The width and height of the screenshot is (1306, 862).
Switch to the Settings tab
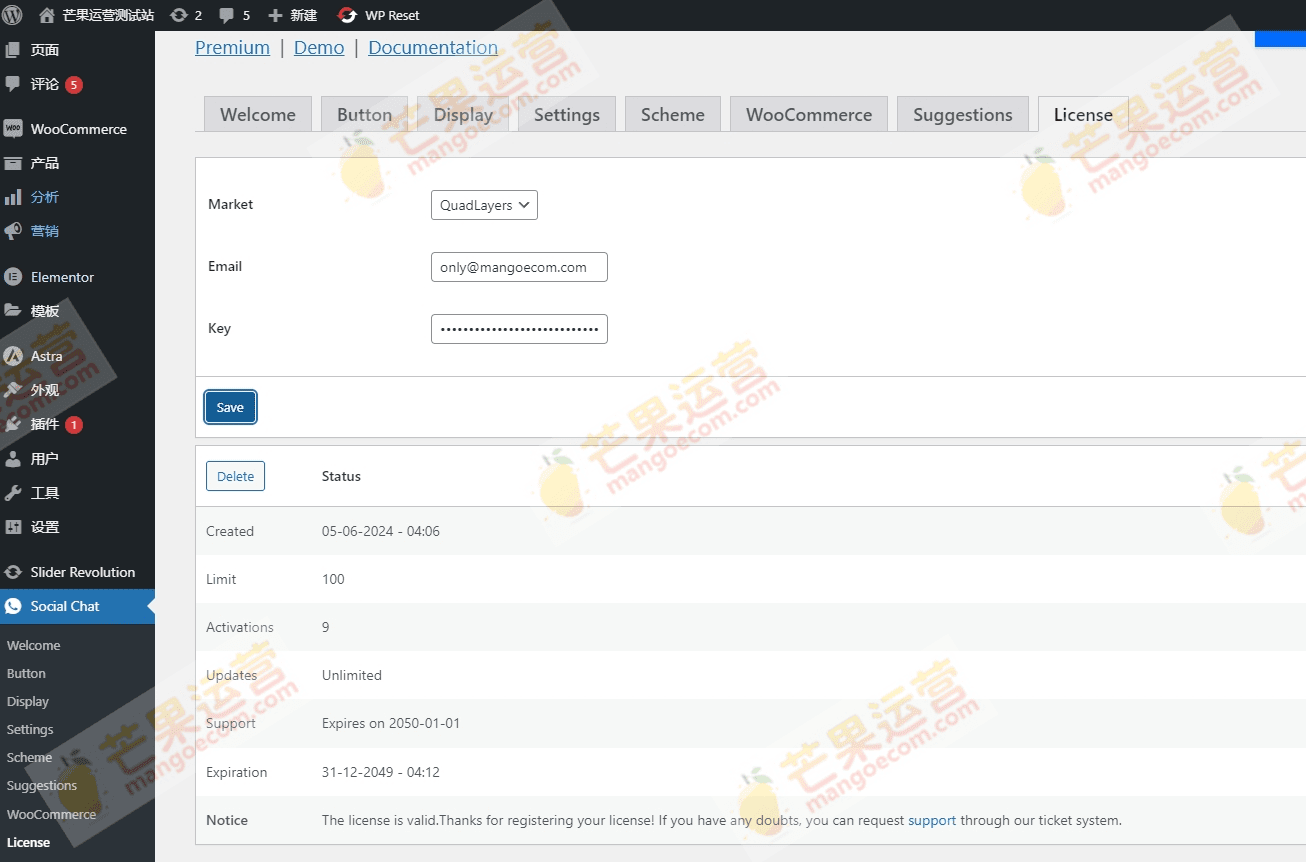click(x=567, y=114)
